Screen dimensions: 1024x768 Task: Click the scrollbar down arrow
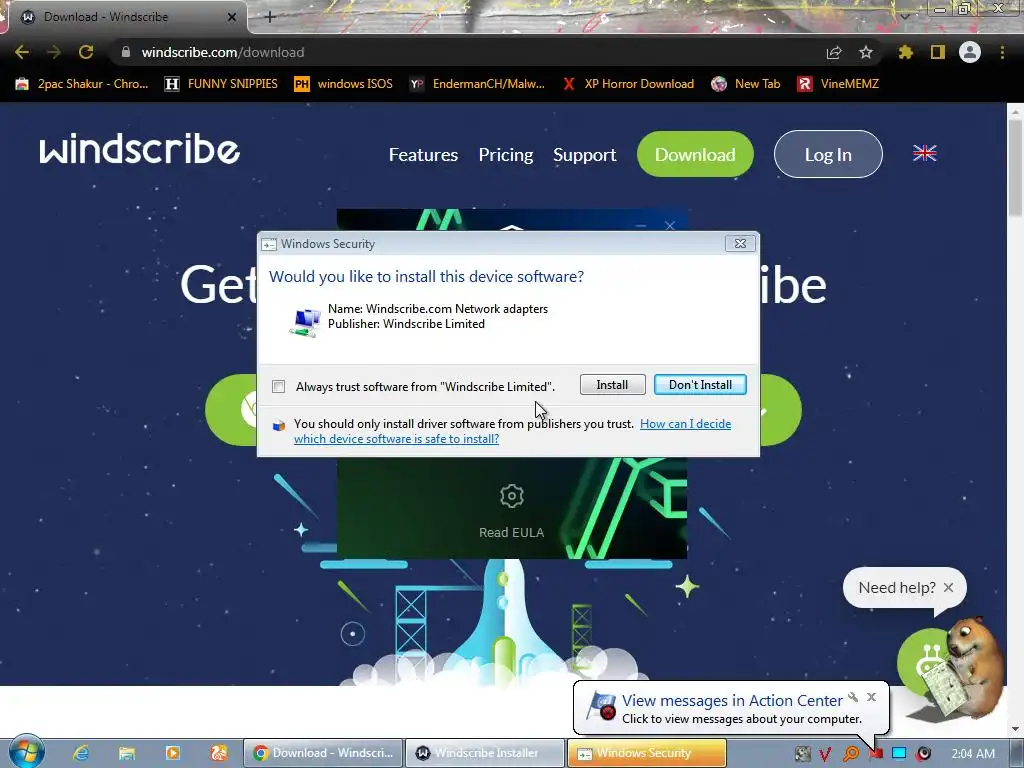[x=1014, y=729]
